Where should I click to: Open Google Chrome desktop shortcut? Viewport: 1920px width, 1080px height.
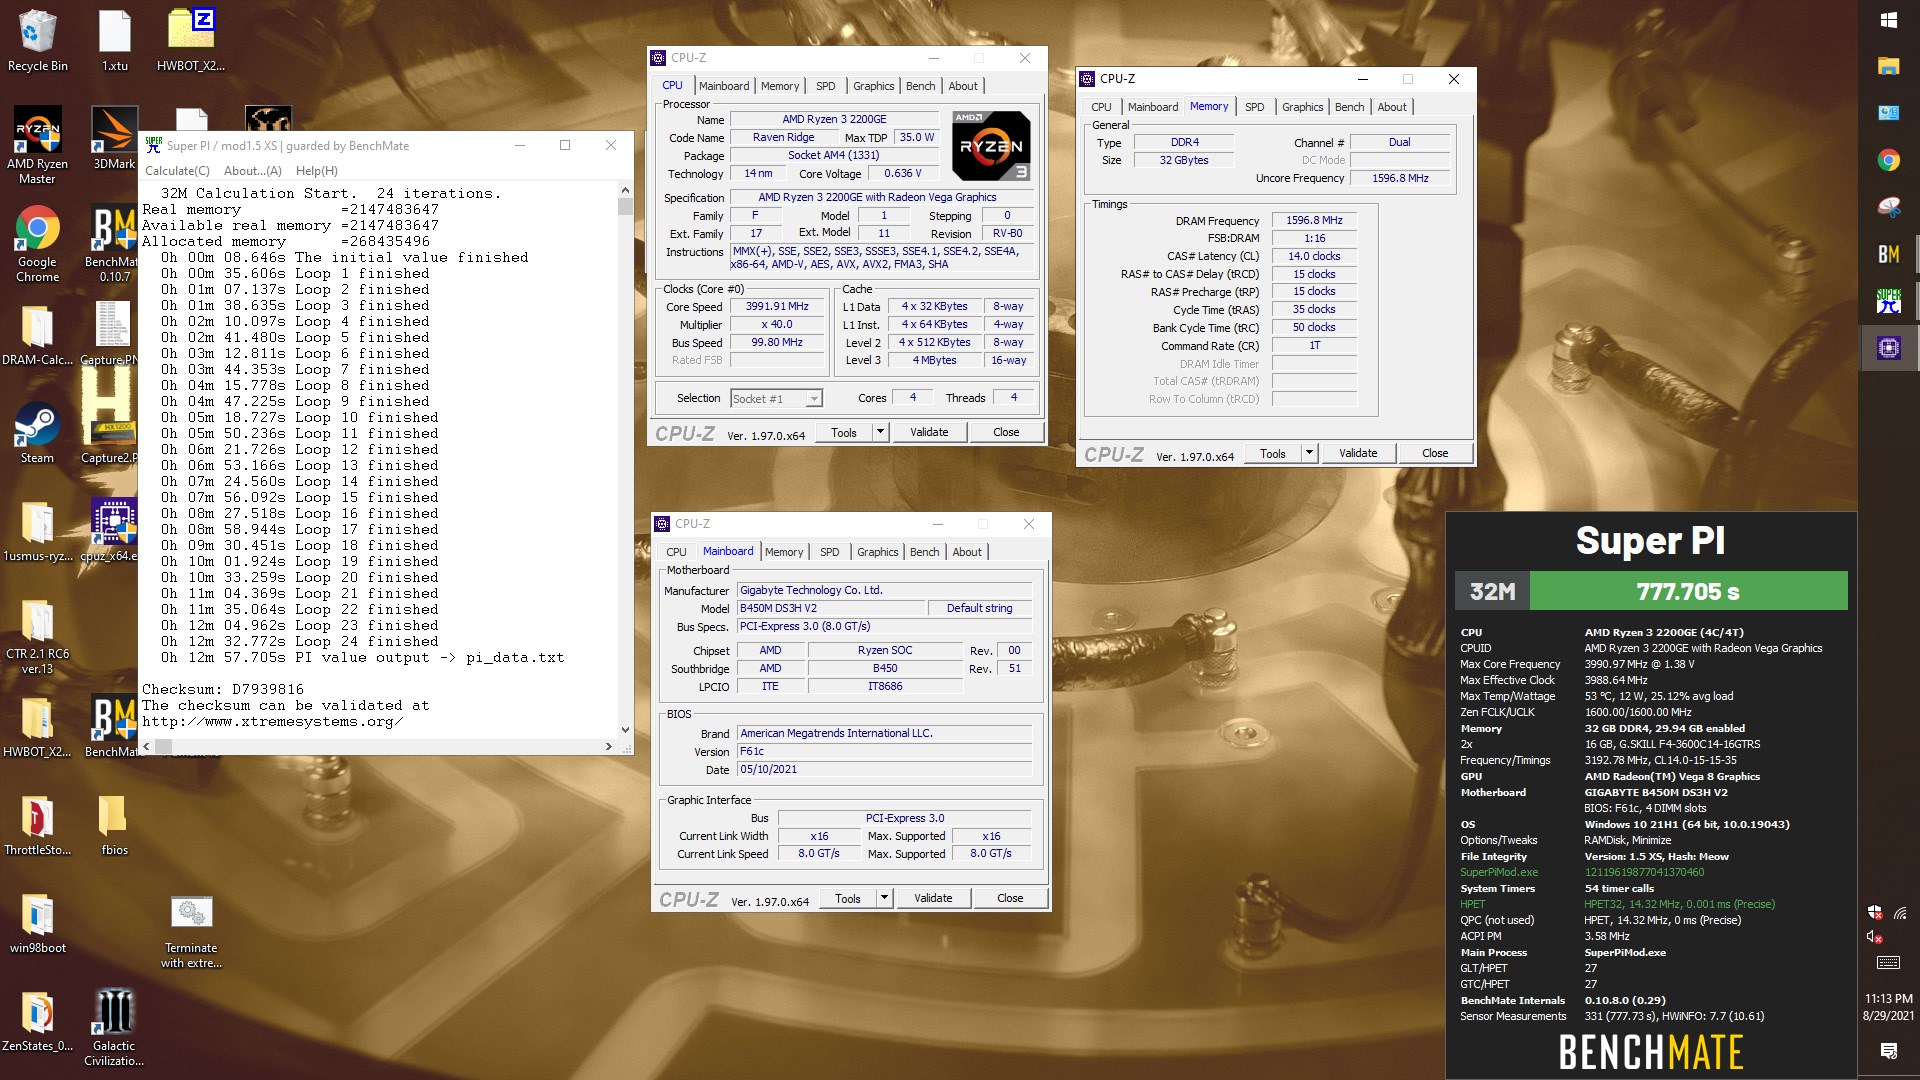37,245
